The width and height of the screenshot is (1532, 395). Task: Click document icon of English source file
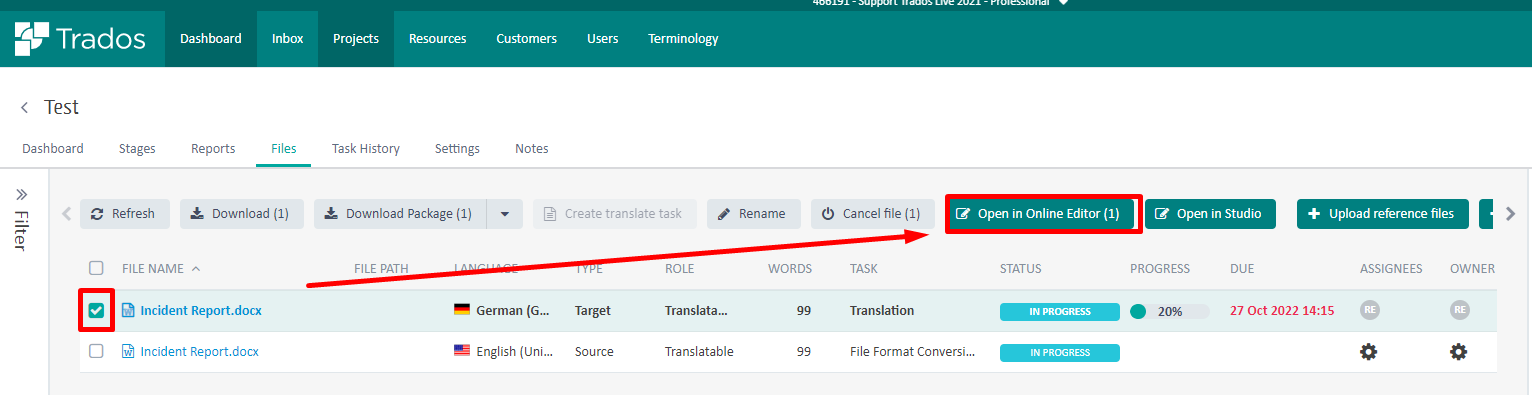[x=128, y=351]
